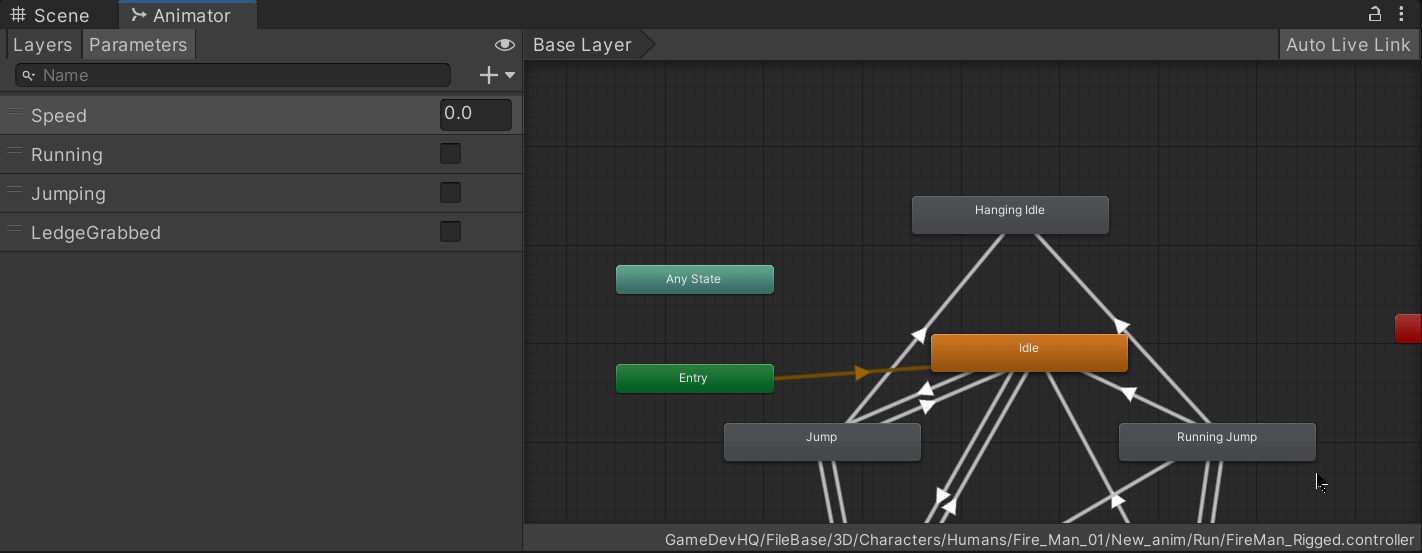
Task: Select the Jumping parameter label
Action: click(x=68, y=194)
